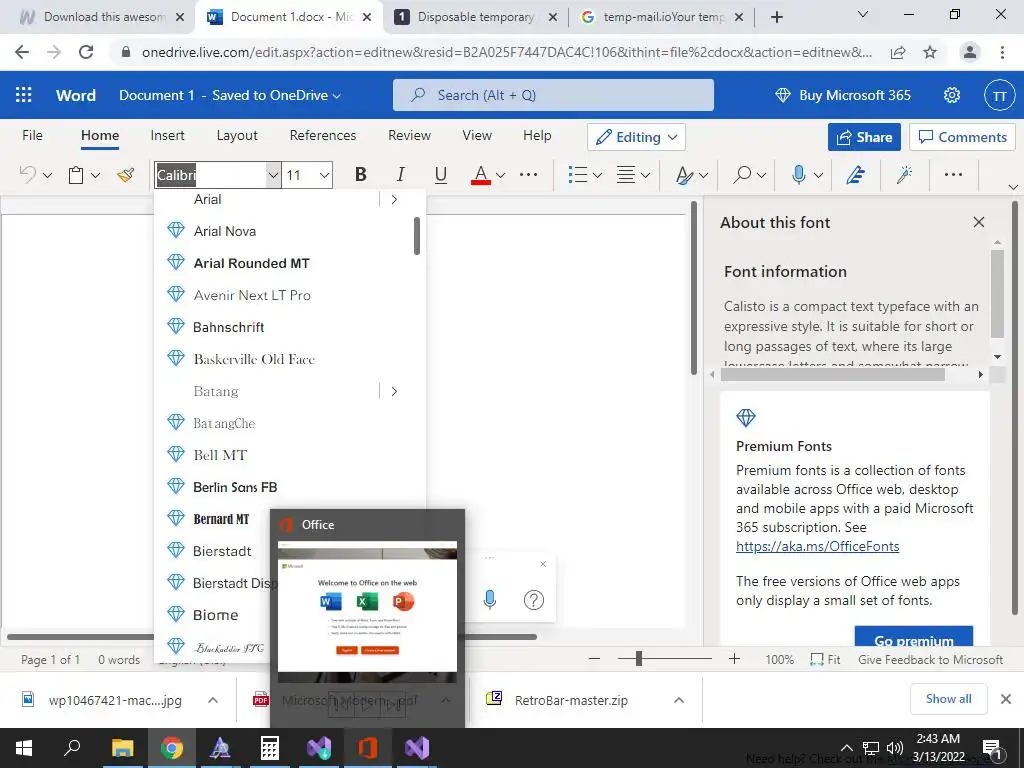Screen dimensions: 1024x768
Task: Switch to the Insert tab
Action: click(167, 135)
